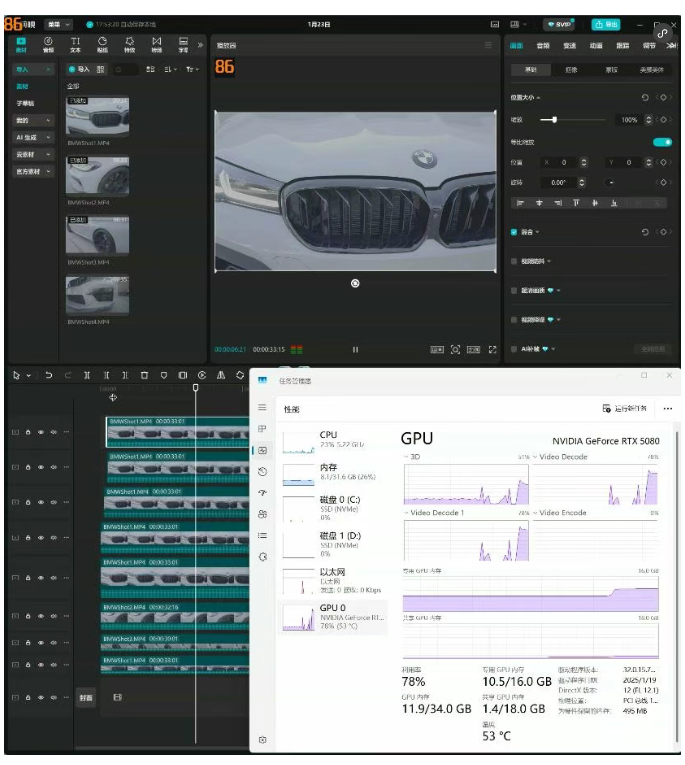
Task: Click the rotate icon in timeline toolbar
Action: click(x=240, y=375)
